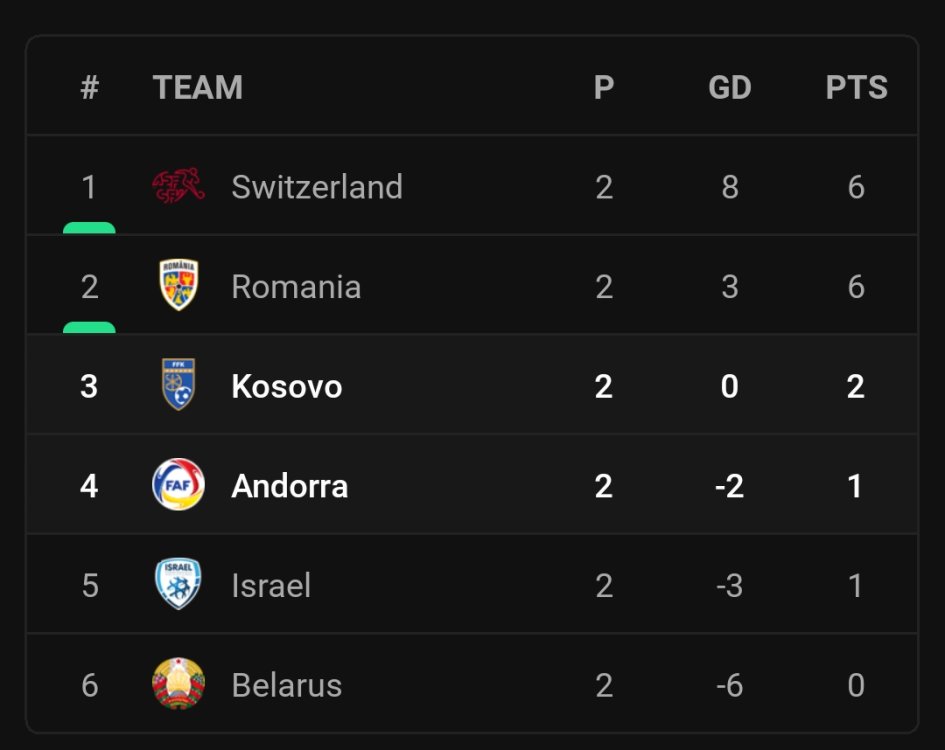Click the Israel football association badge

point(178,584)
